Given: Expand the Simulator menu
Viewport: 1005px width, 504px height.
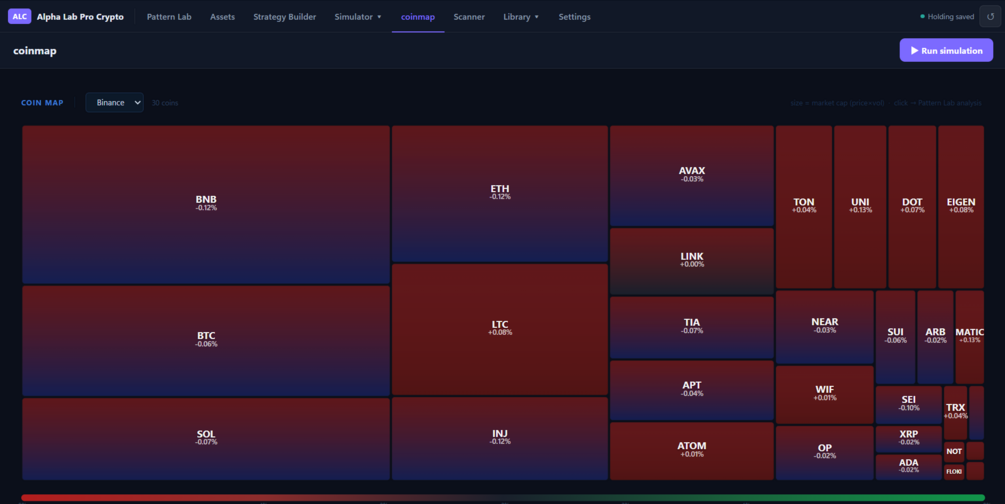Looking at the screenshot, I should coord(358,17).
